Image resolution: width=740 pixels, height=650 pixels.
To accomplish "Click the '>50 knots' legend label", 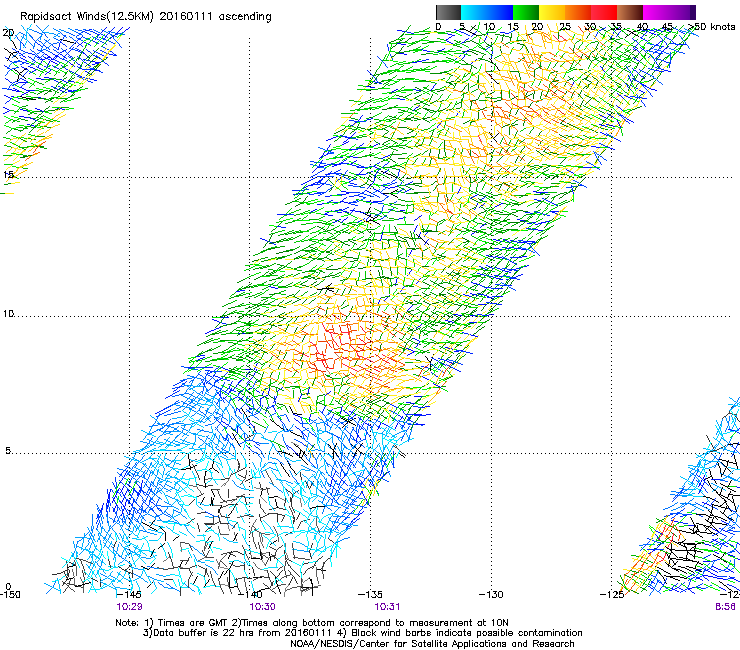I will tap(712, 26).
